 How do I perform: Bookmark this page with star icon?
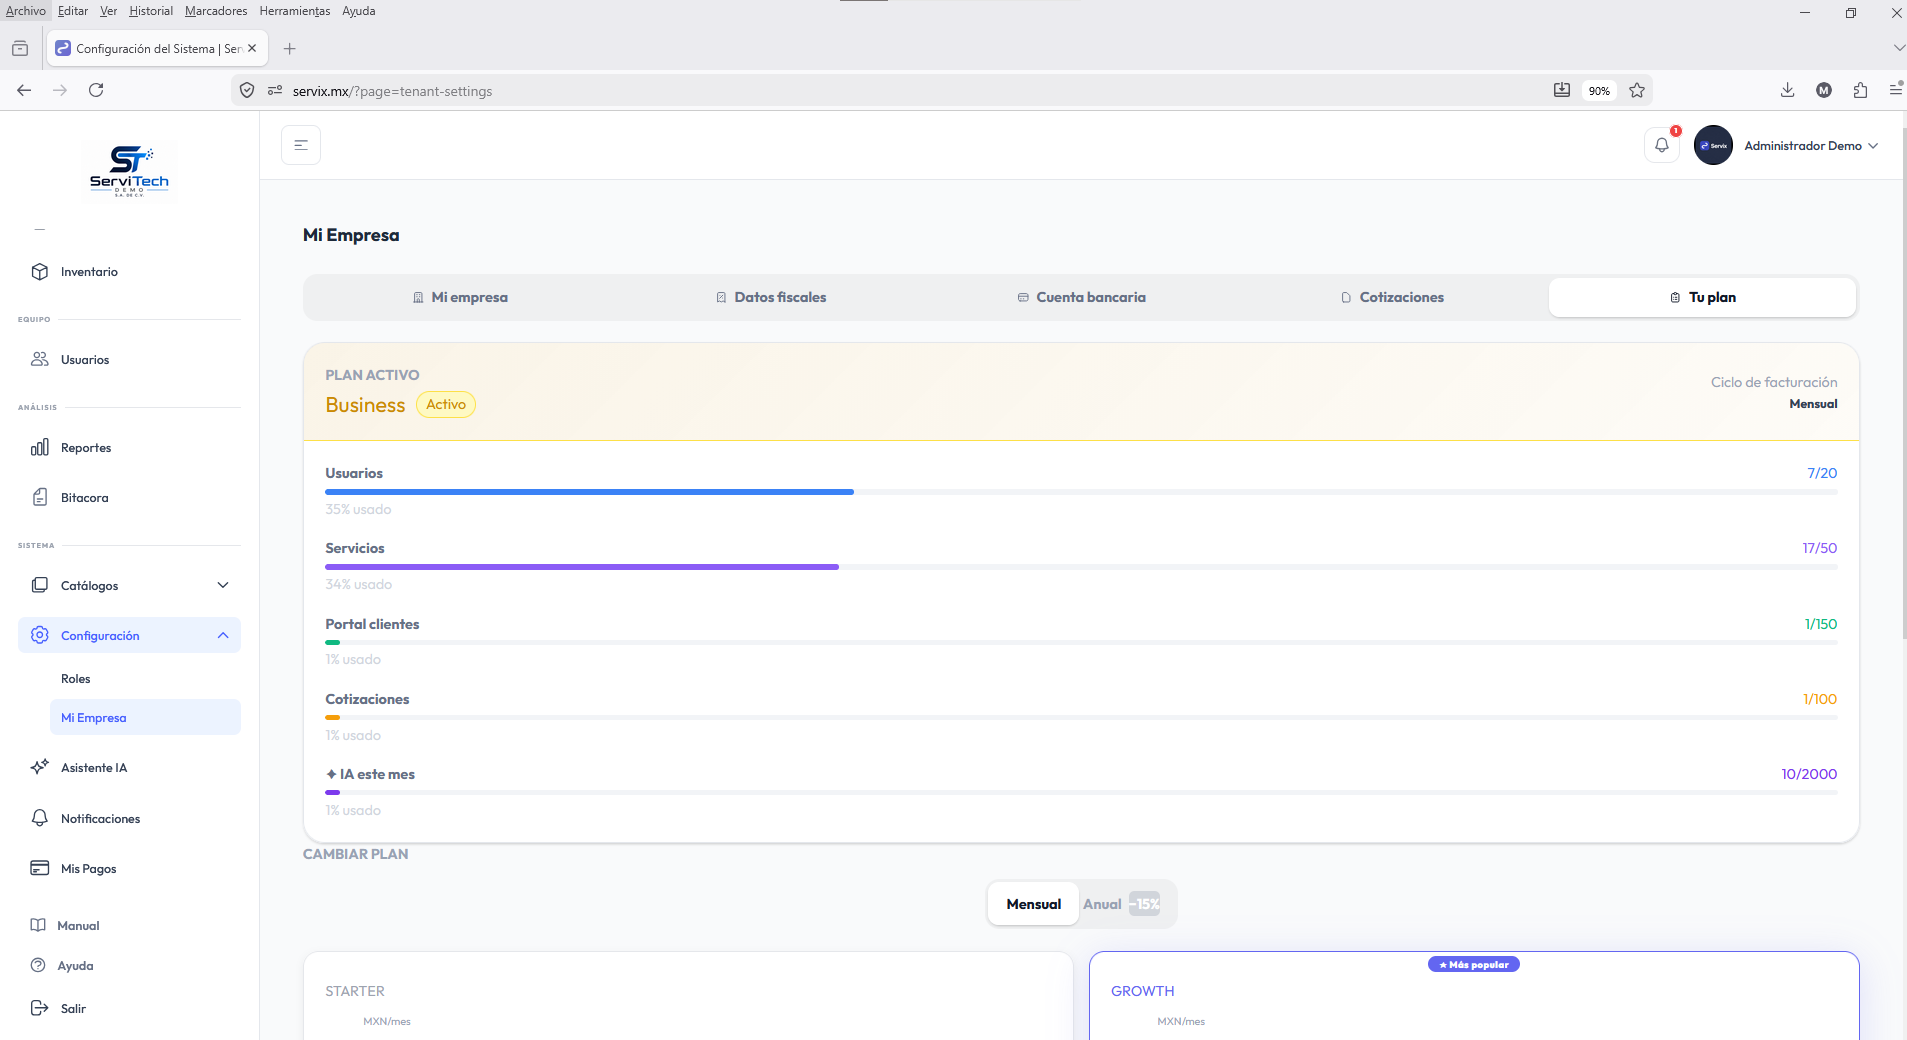tap(1637, 90)
